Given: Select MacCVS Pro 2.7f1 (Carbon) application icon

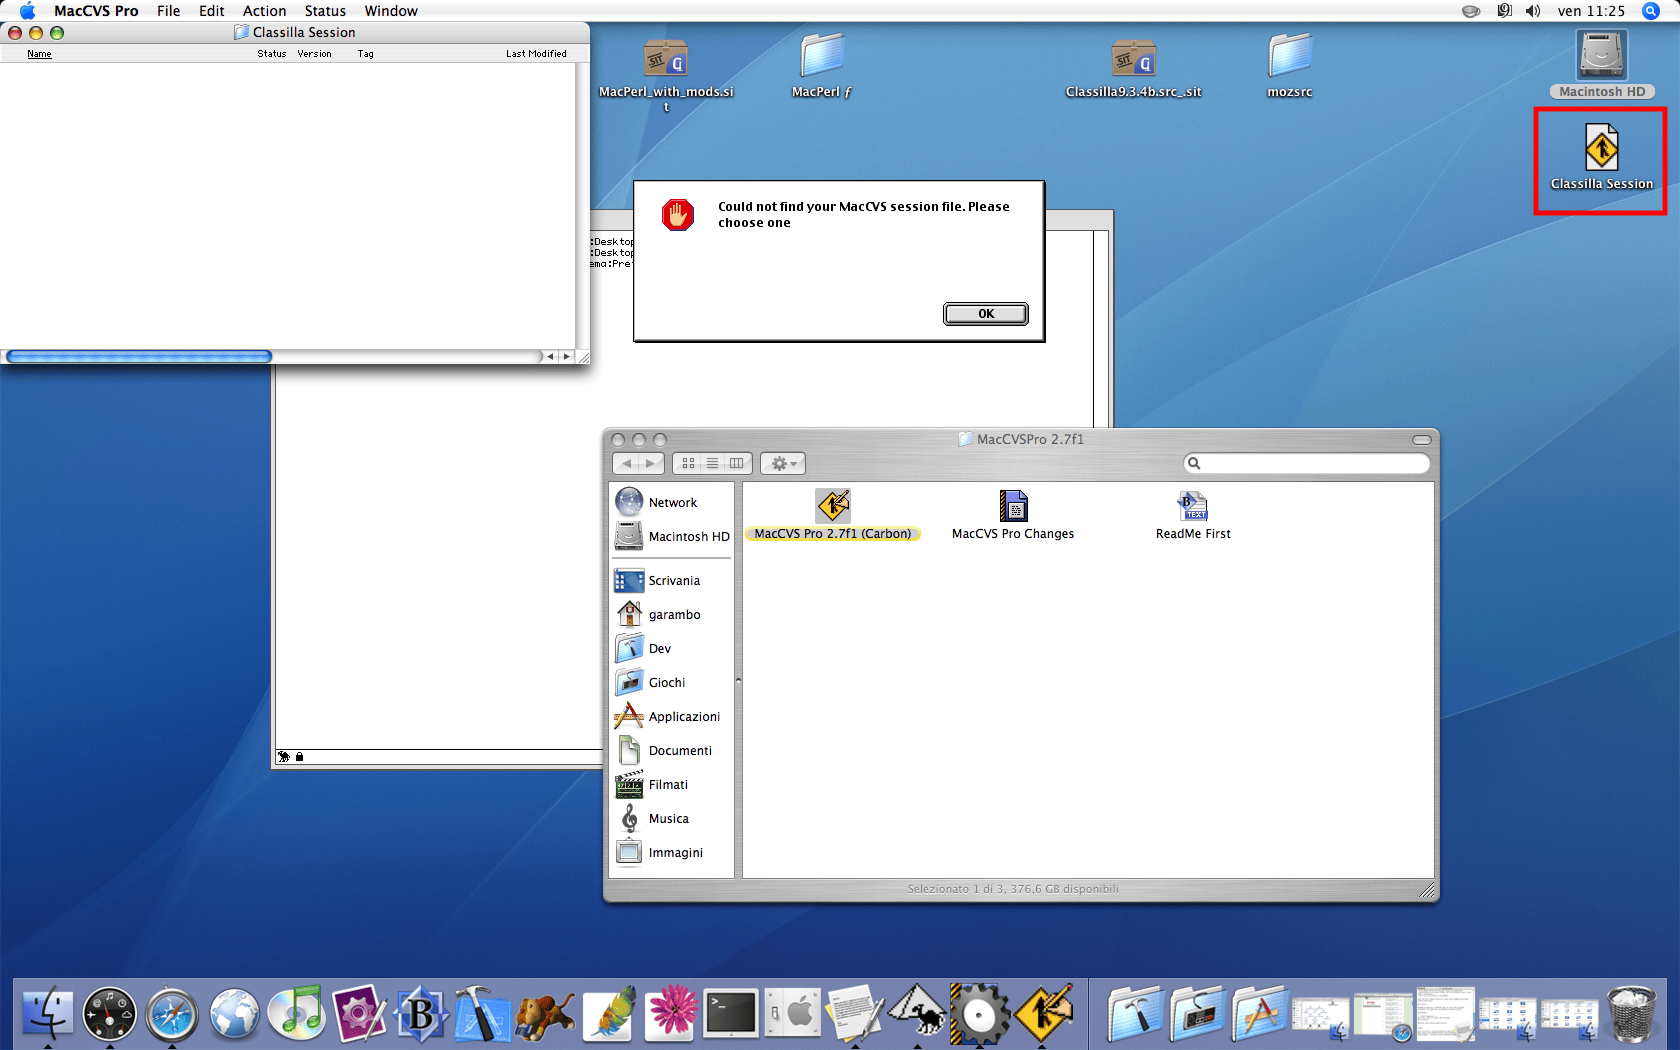Looking at the screenshot, I should 833,515.
